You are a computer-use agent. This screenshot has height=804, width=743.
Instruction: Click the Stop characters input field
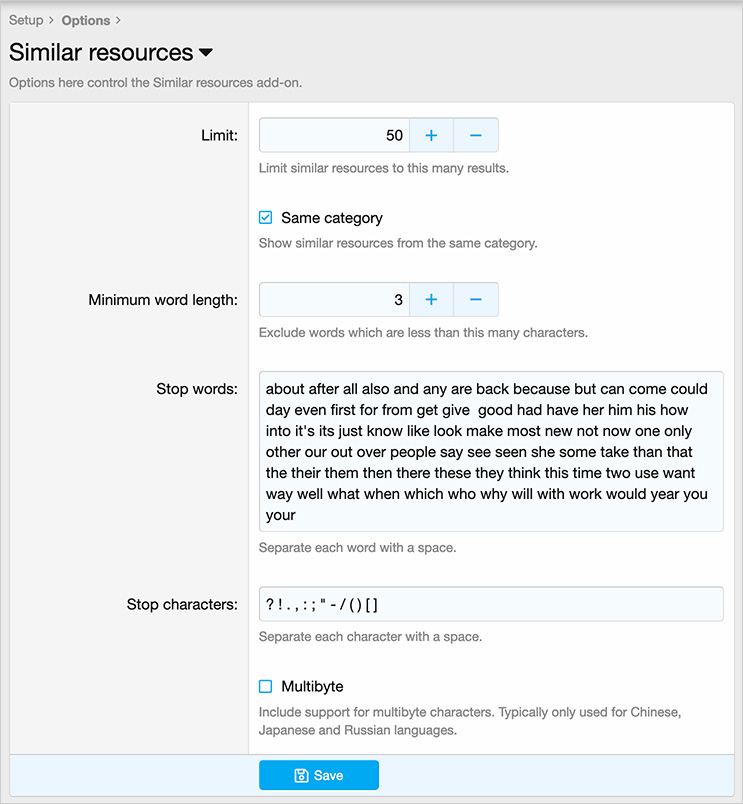[x=491, y=604]
